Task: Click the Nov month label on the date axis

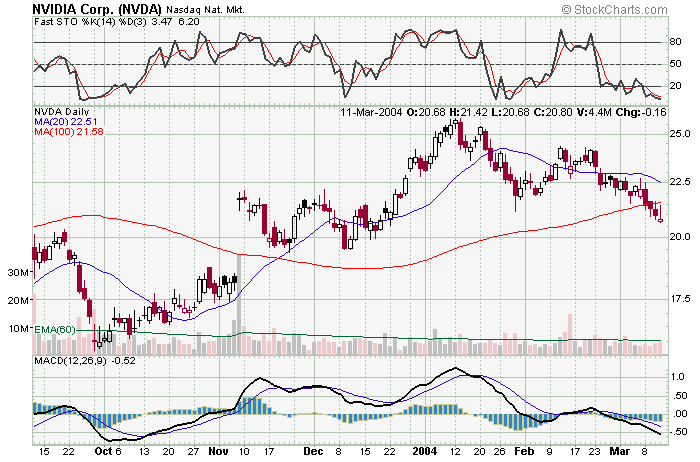Action: click(218, 451)
